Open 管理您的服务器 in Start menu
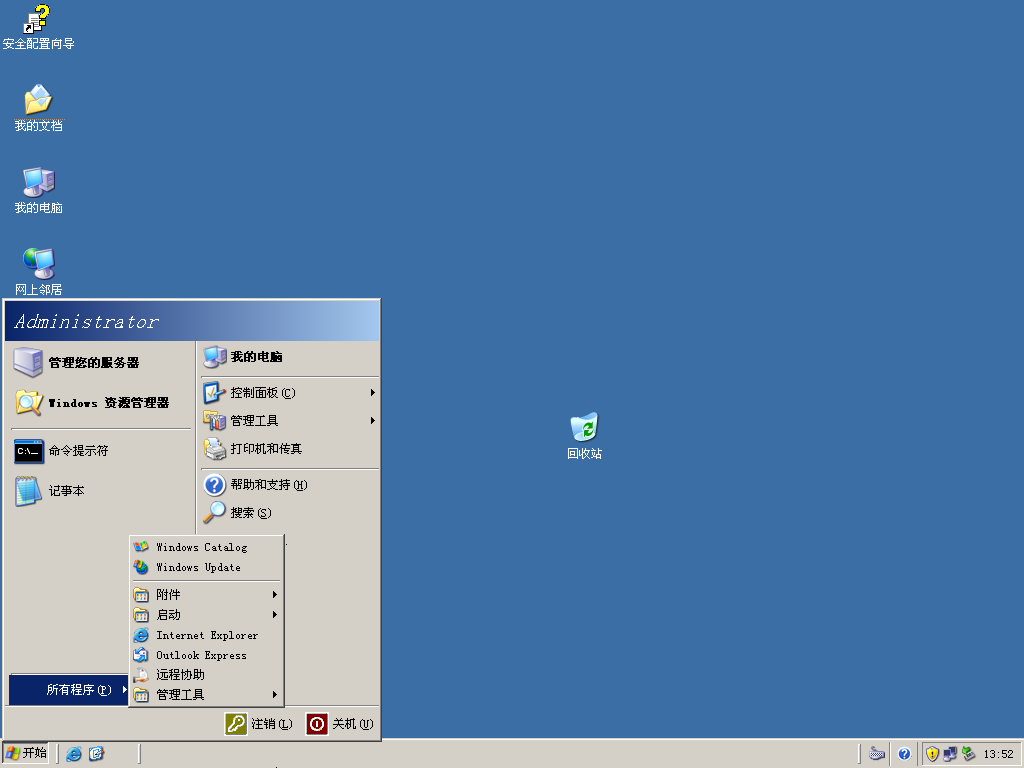Screen dimensions: 1024x768 point(101,362)
